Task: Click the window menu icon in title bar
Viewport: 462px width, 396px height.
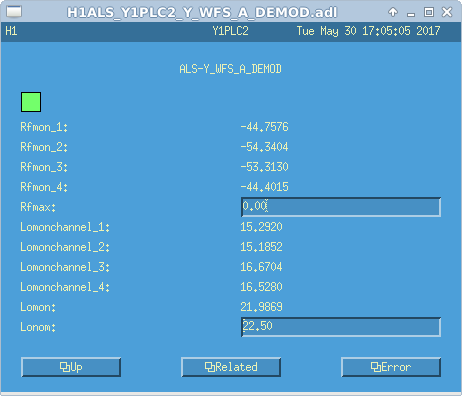Action: [14, 12]
